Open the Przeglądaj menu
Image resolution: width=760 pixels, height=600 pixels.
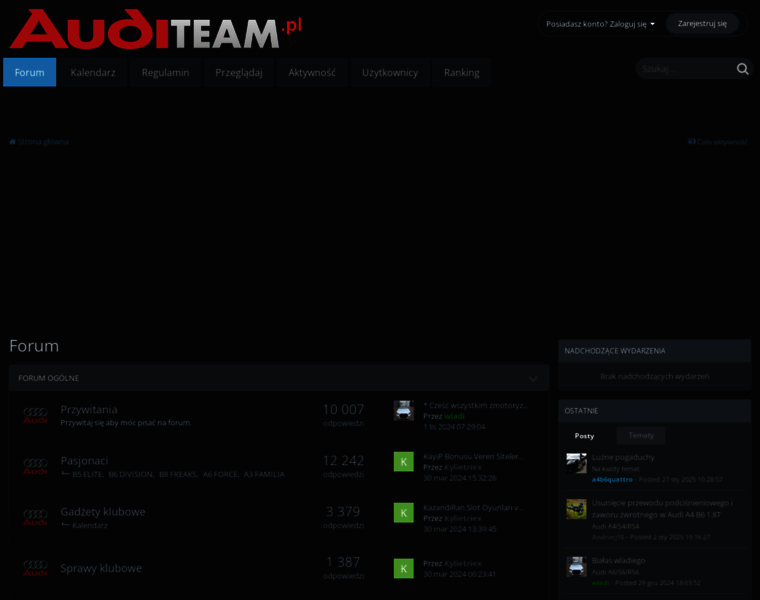tap(238, 72)
